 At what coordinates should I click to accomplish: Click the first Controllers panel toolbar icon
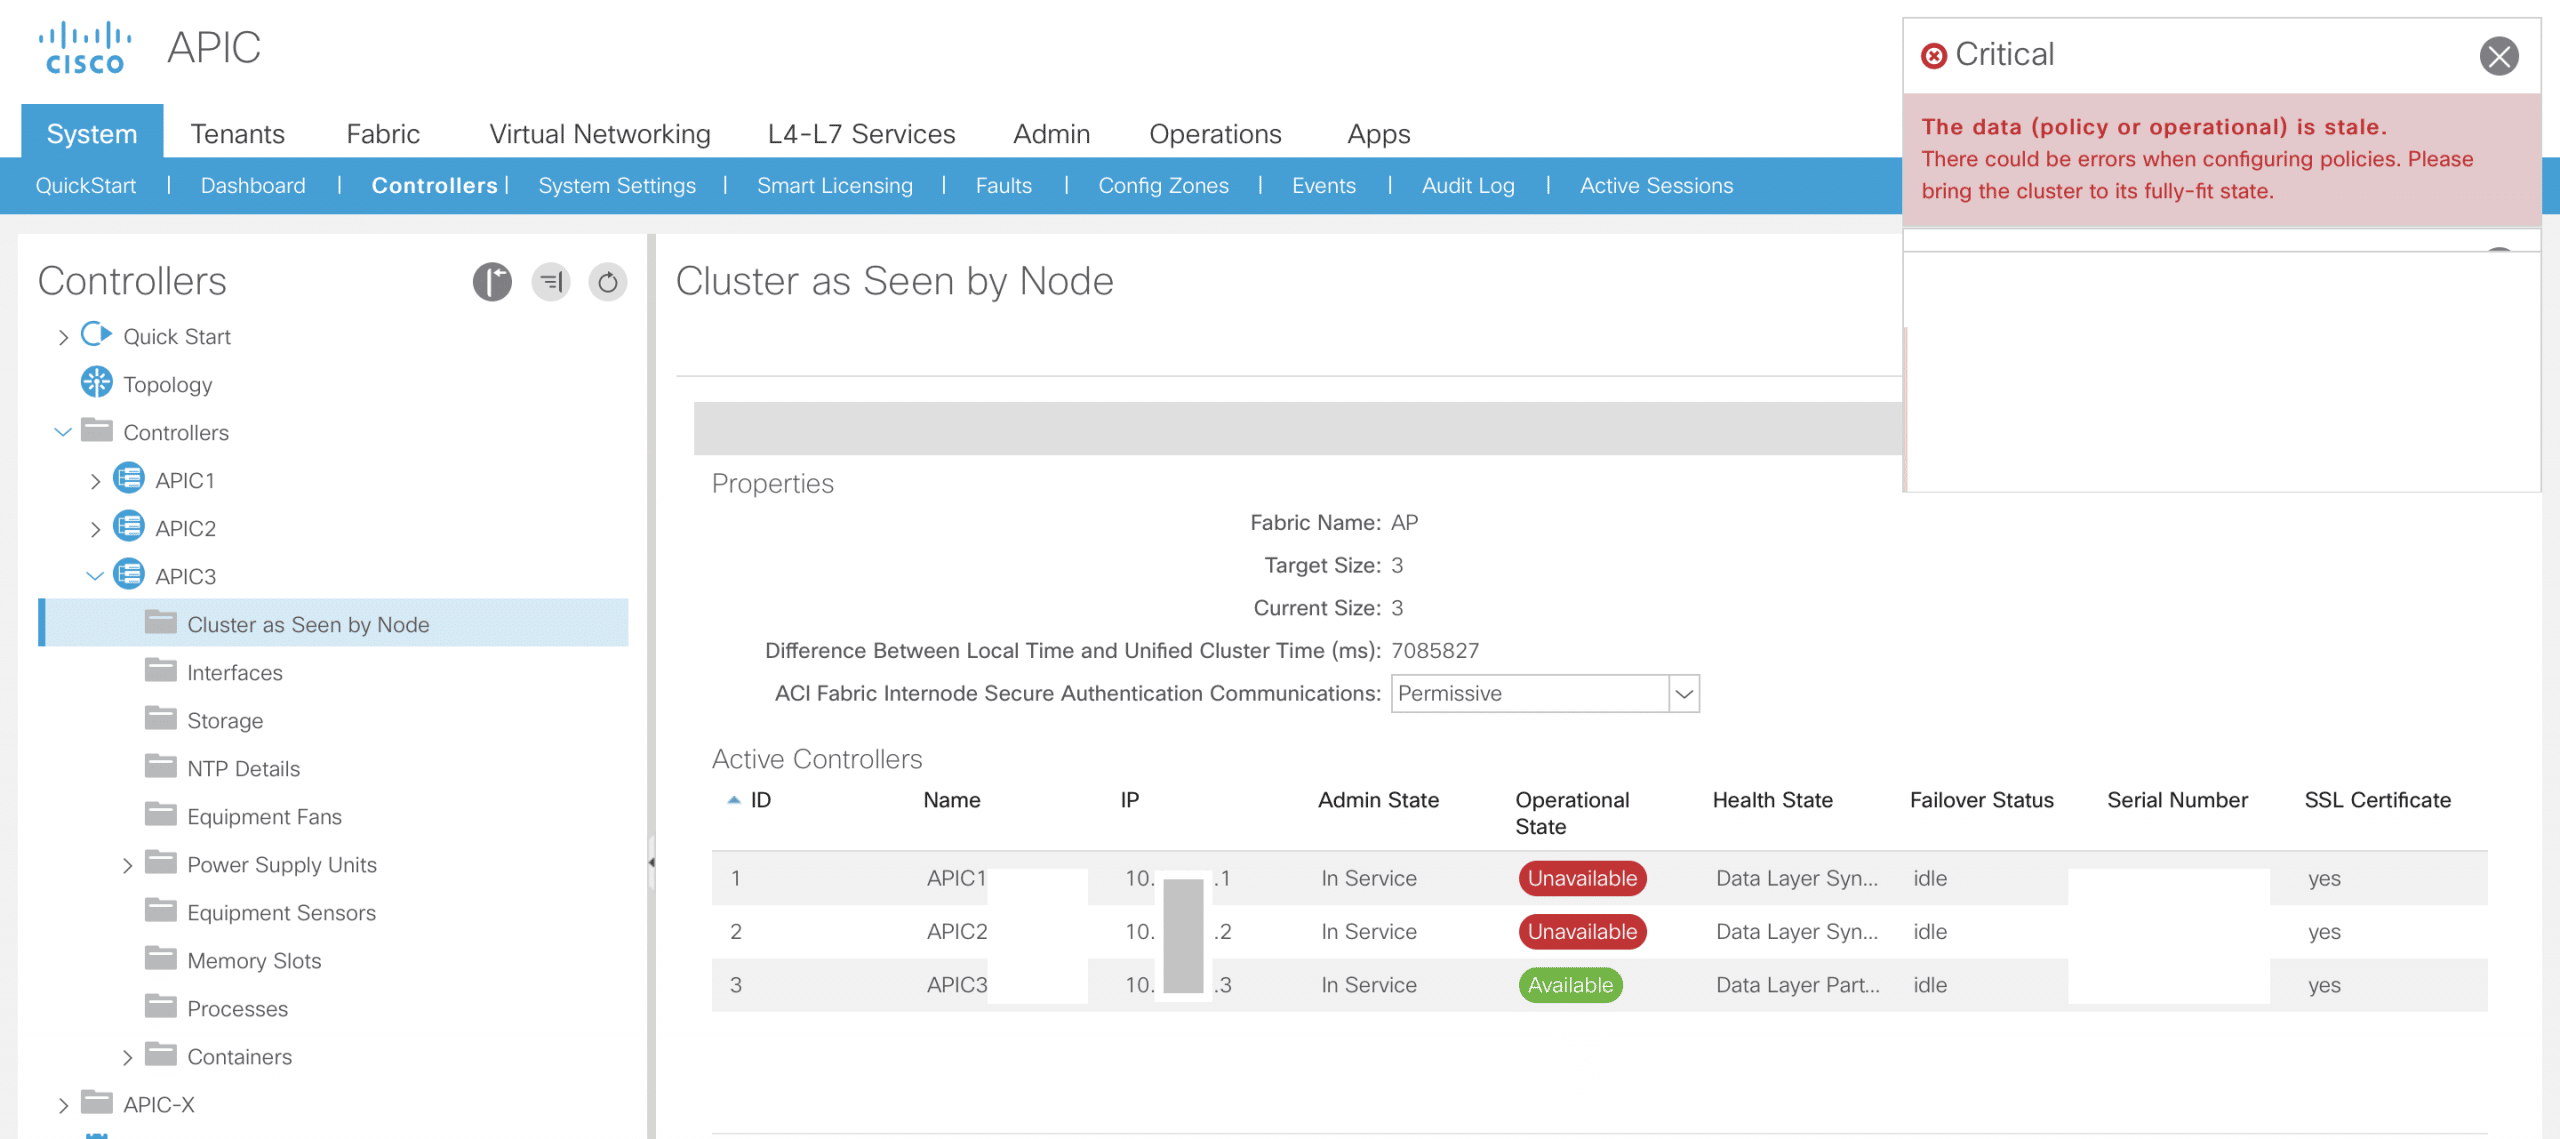492,282
